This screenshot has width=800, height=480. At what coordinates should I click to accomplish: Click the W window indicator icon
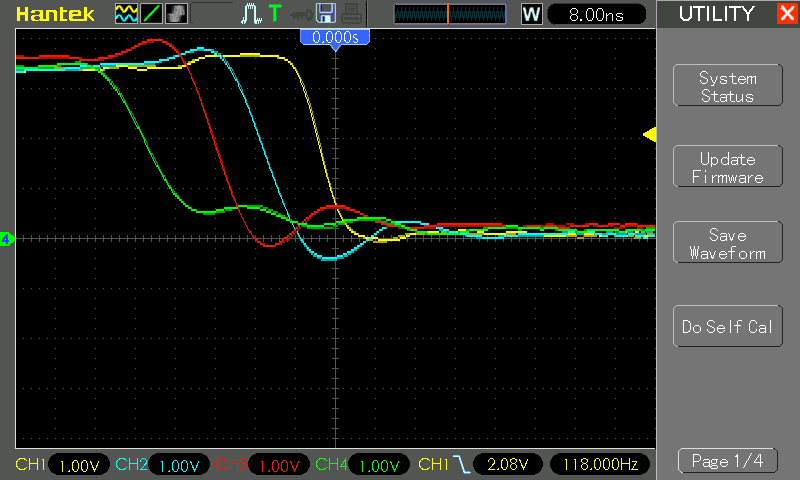532,14
